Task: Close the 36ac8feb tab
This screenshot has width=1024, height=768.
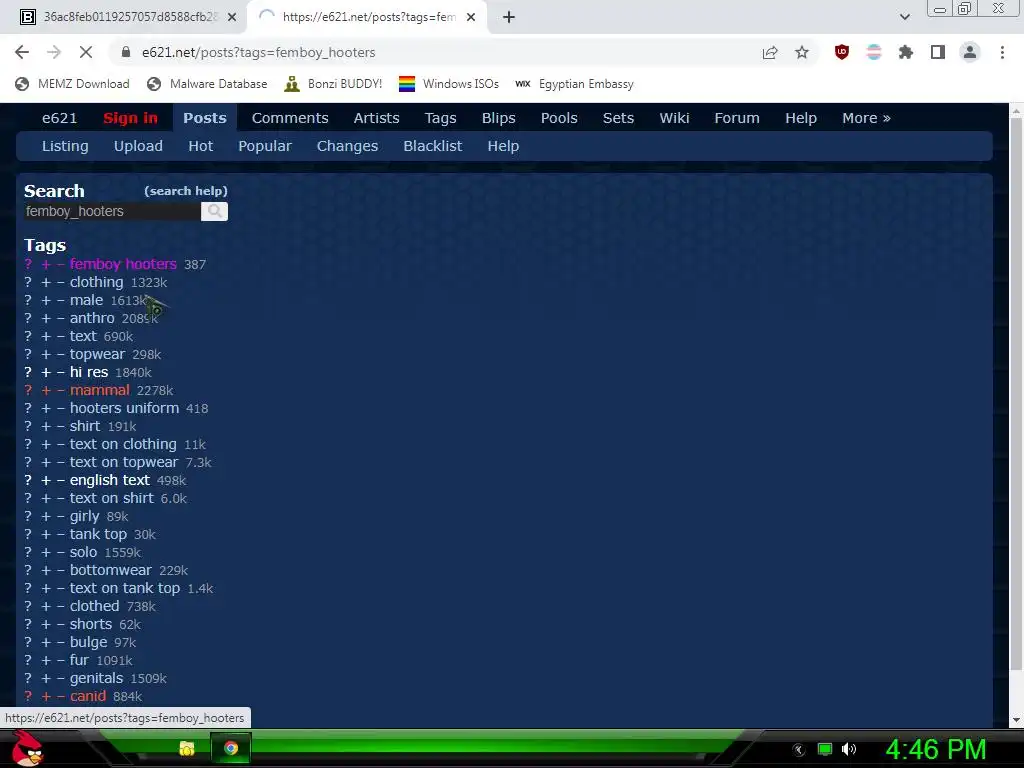Action: [231, 17]
